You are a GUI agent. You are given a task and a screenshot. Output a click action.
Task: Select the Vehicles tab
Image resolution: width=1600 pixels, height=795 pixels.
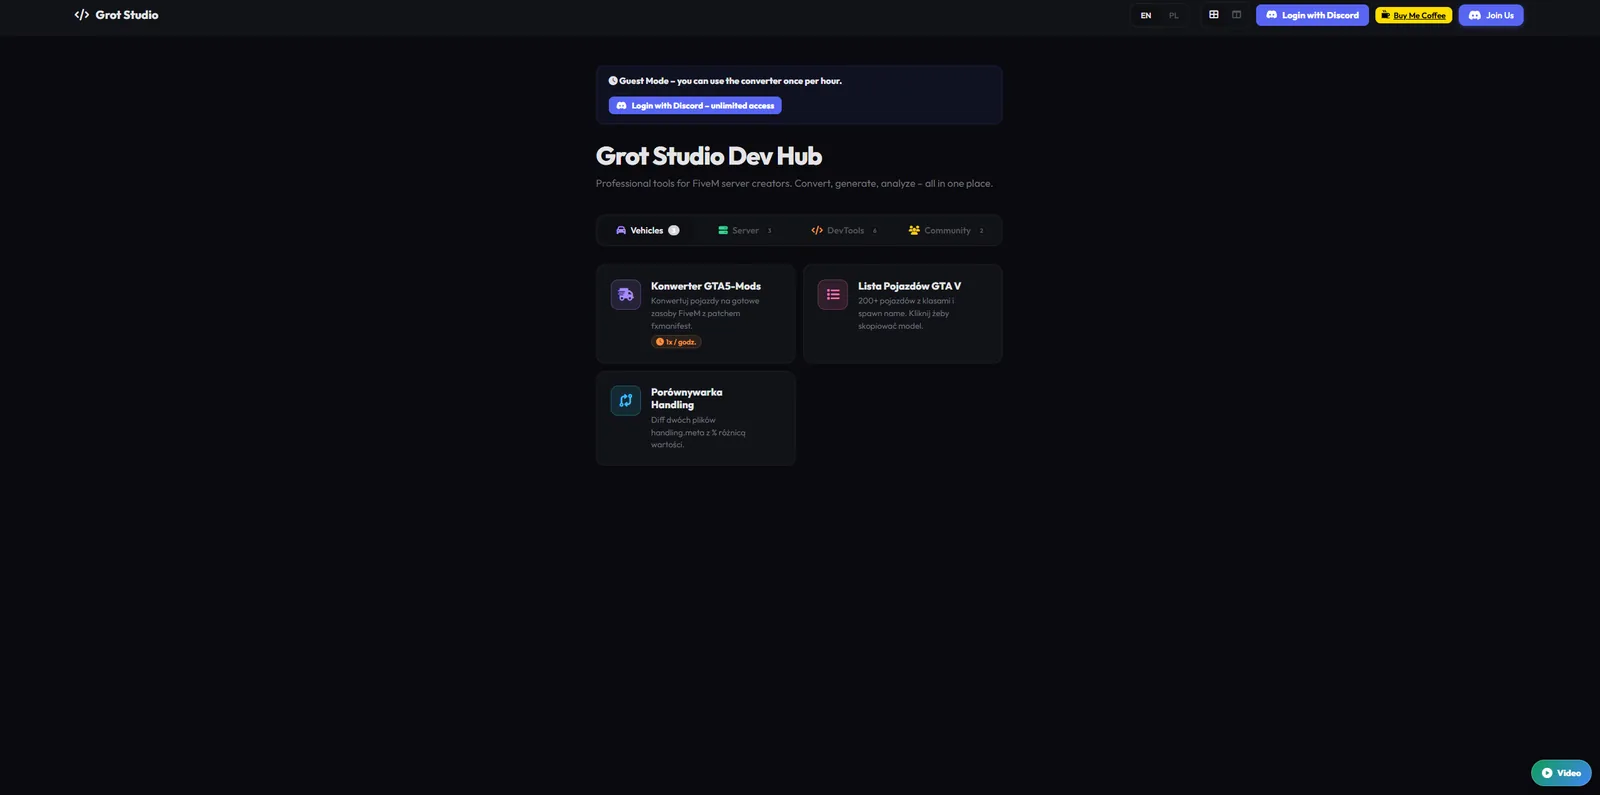(x=647, y=230)
